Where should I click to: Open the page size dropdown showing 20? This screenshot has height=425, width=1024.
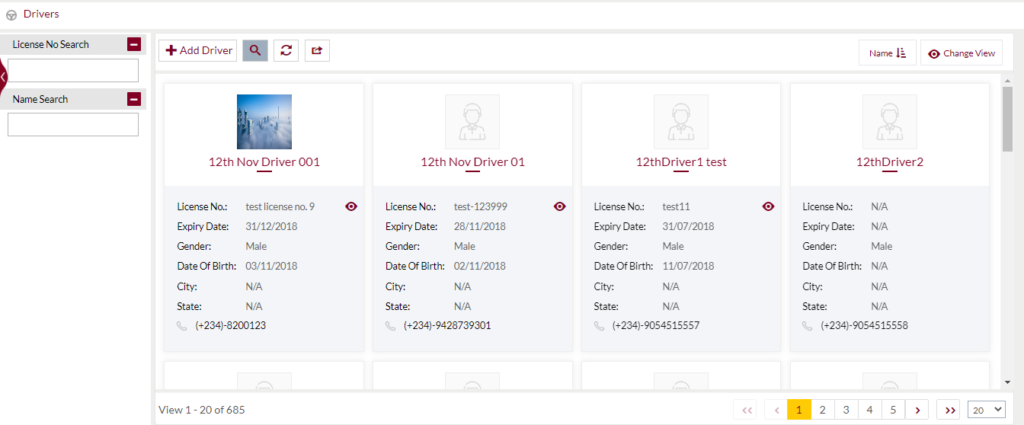coord(986,410)
